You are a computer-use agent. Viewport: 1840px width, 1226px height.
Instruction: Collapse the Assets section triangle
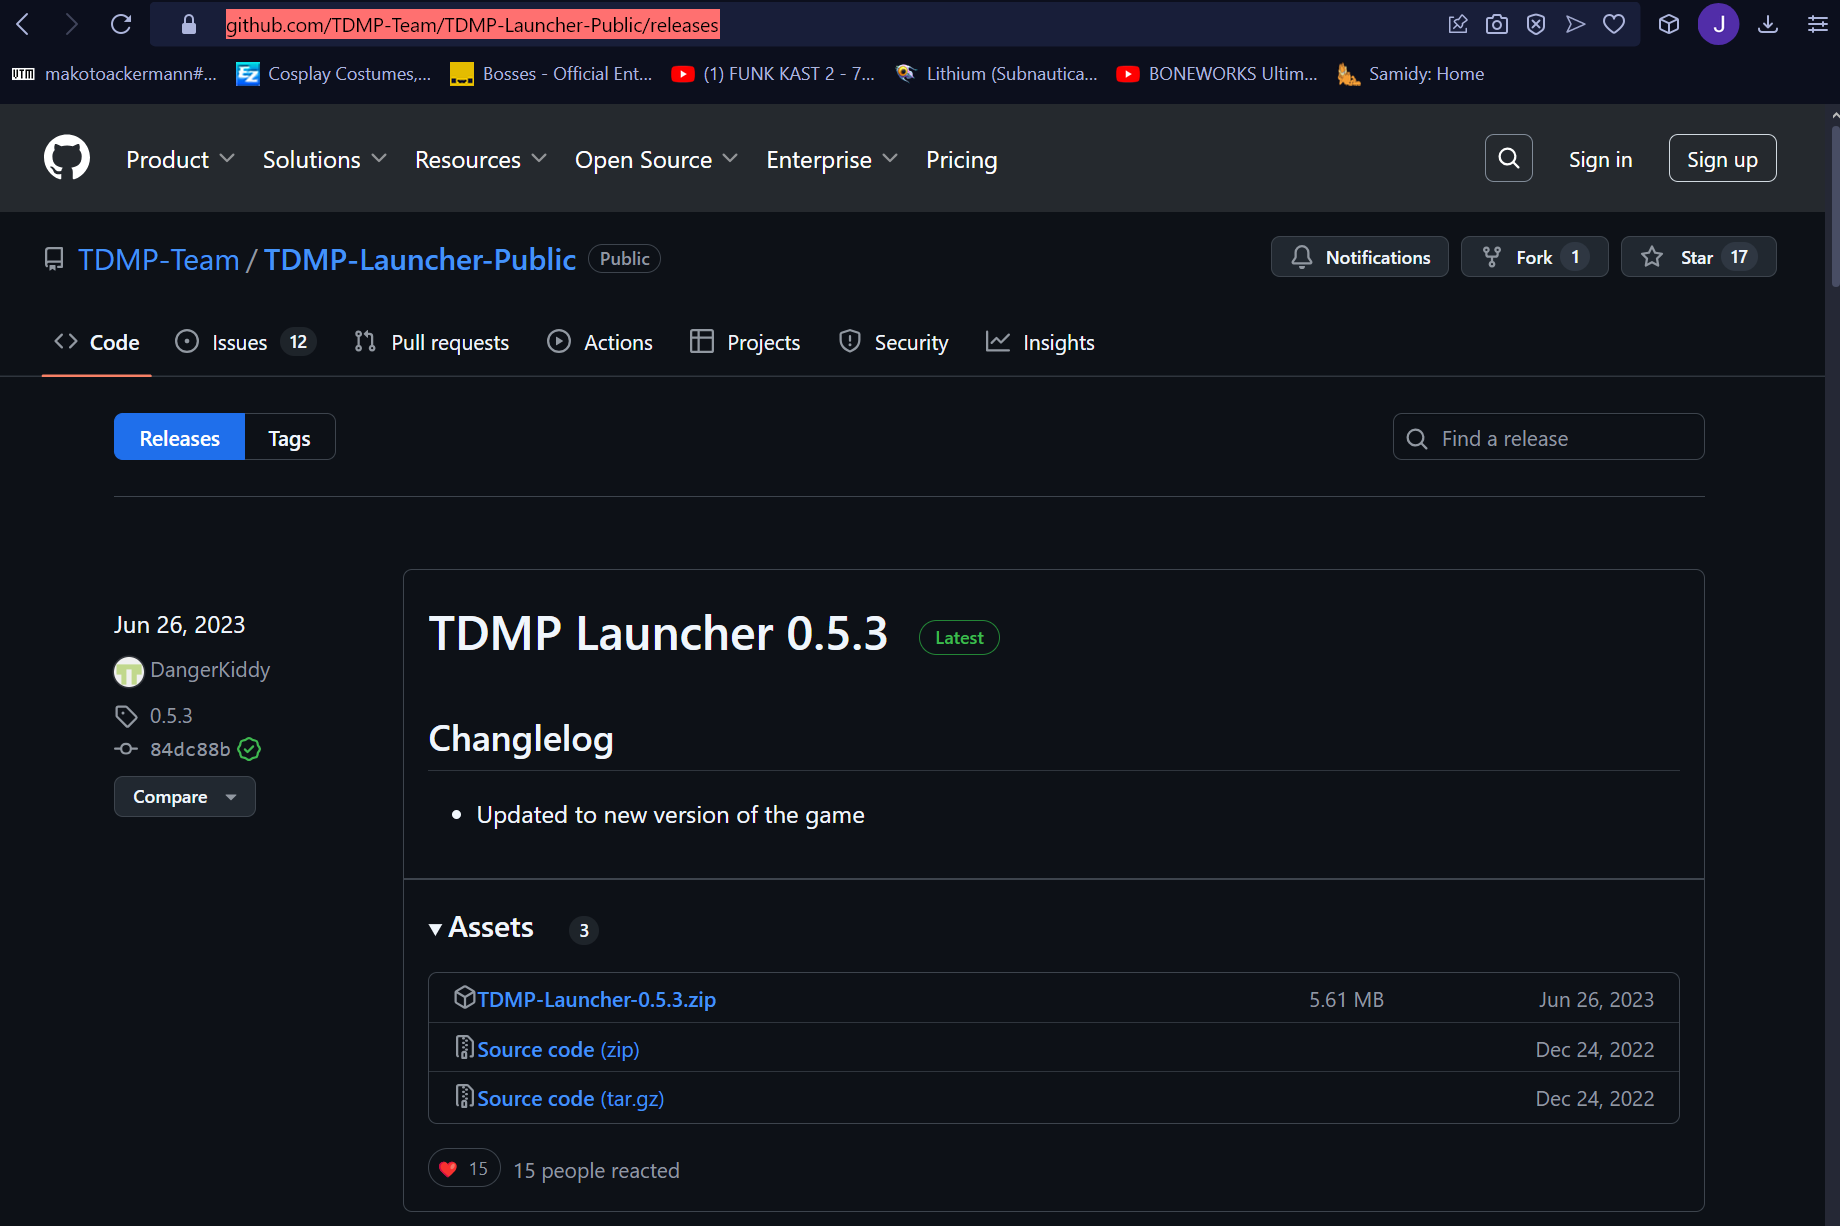click(435, 929)
